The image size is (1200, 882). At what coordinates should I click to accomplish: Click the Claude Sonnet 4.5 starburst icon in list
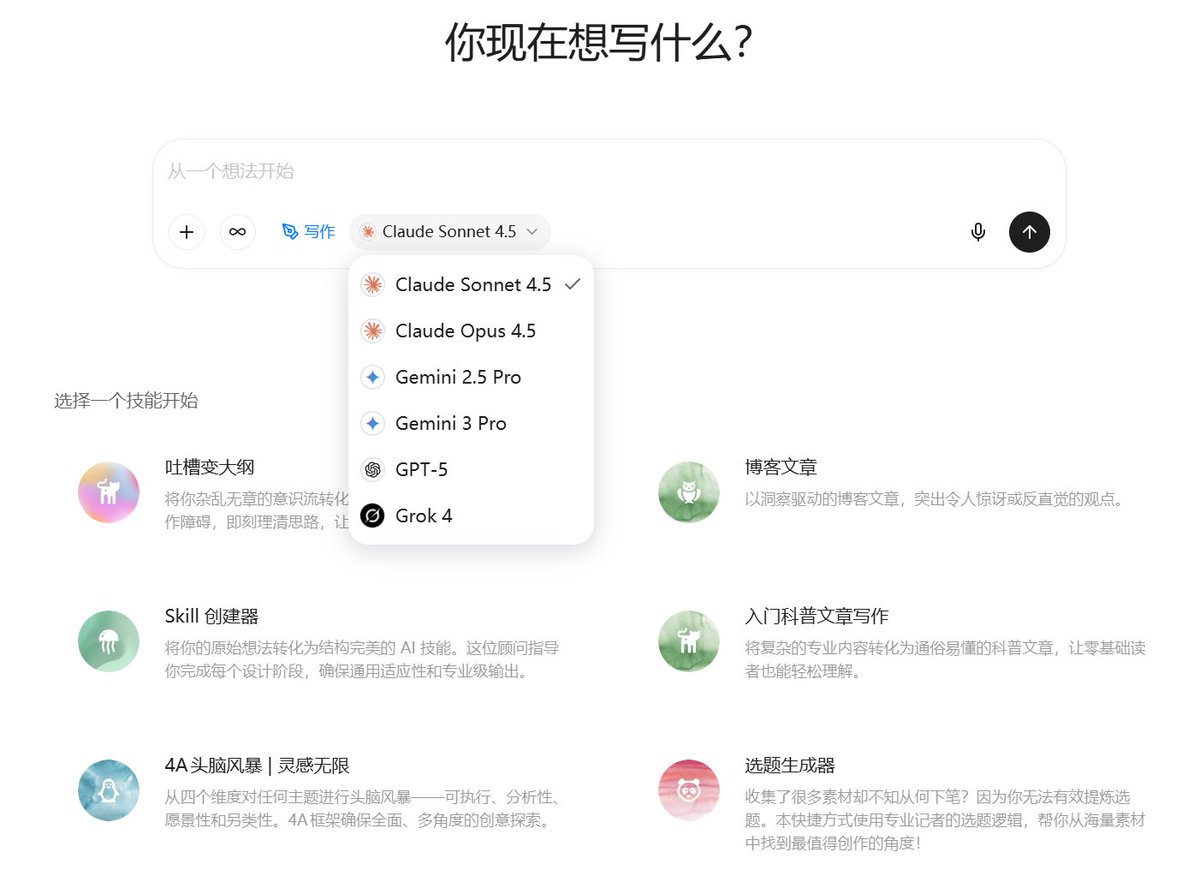pyautogui.click(x=372, y=285)
